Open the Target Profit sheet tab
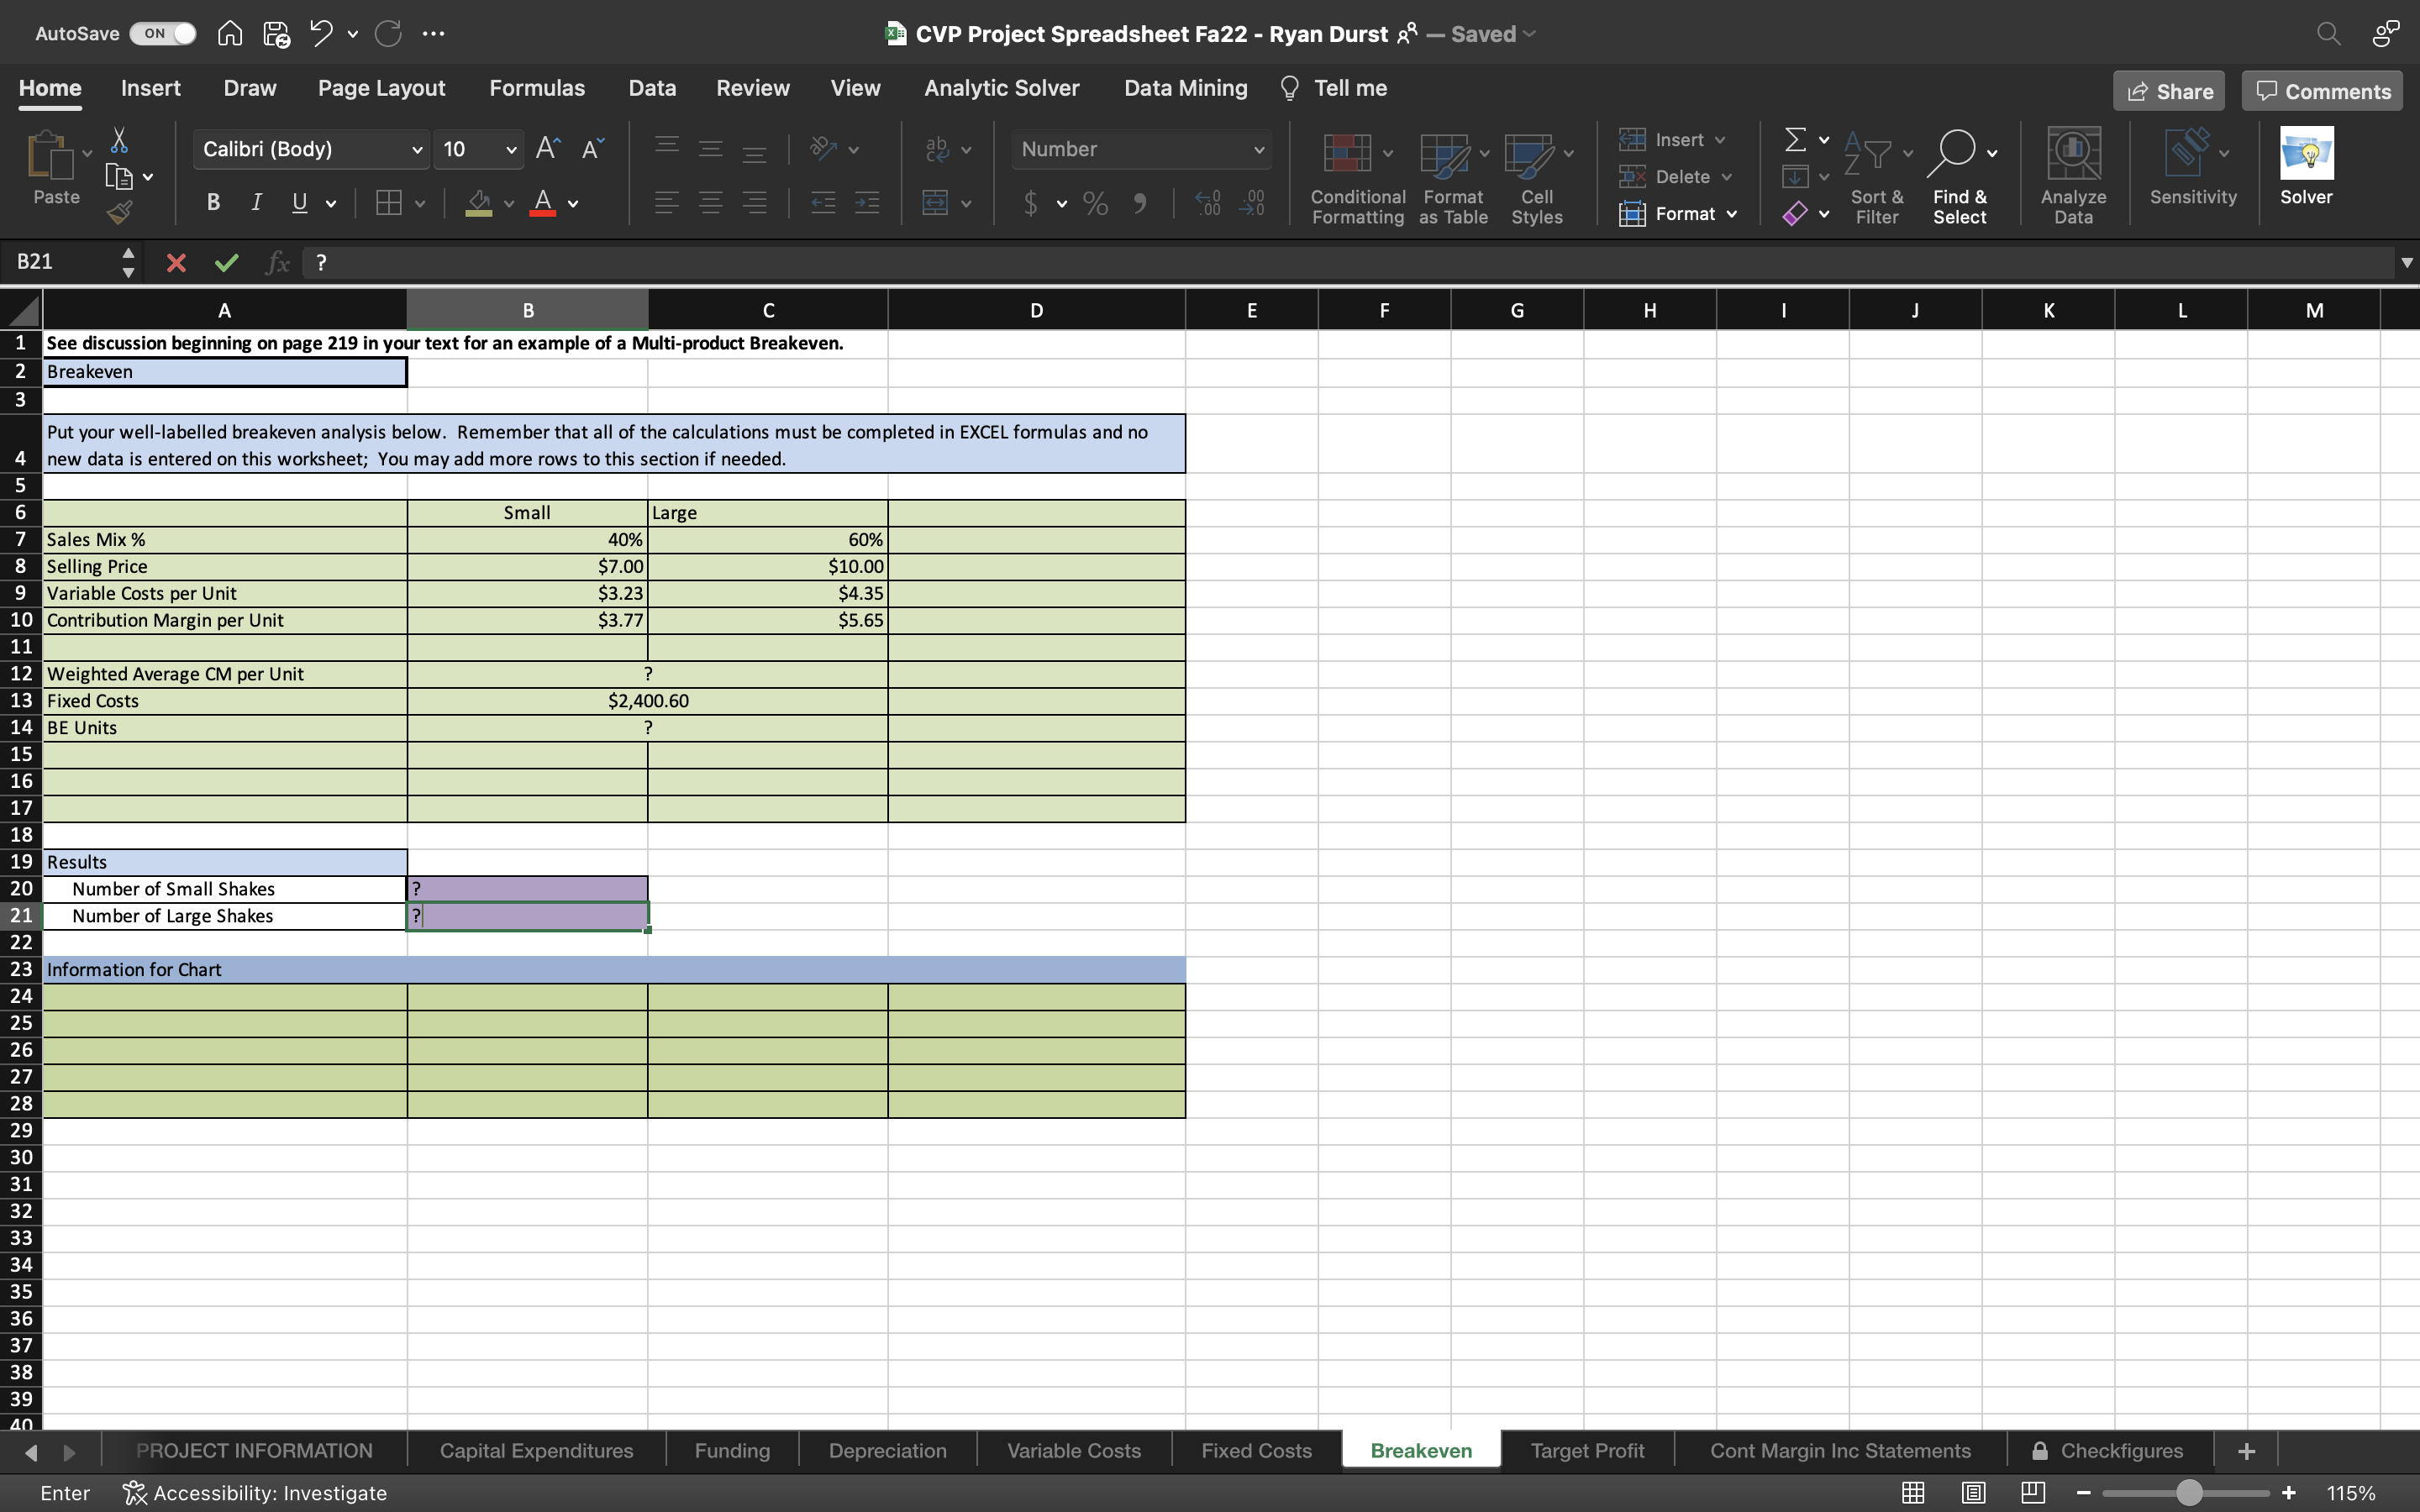 (x=1588, y=1450)
